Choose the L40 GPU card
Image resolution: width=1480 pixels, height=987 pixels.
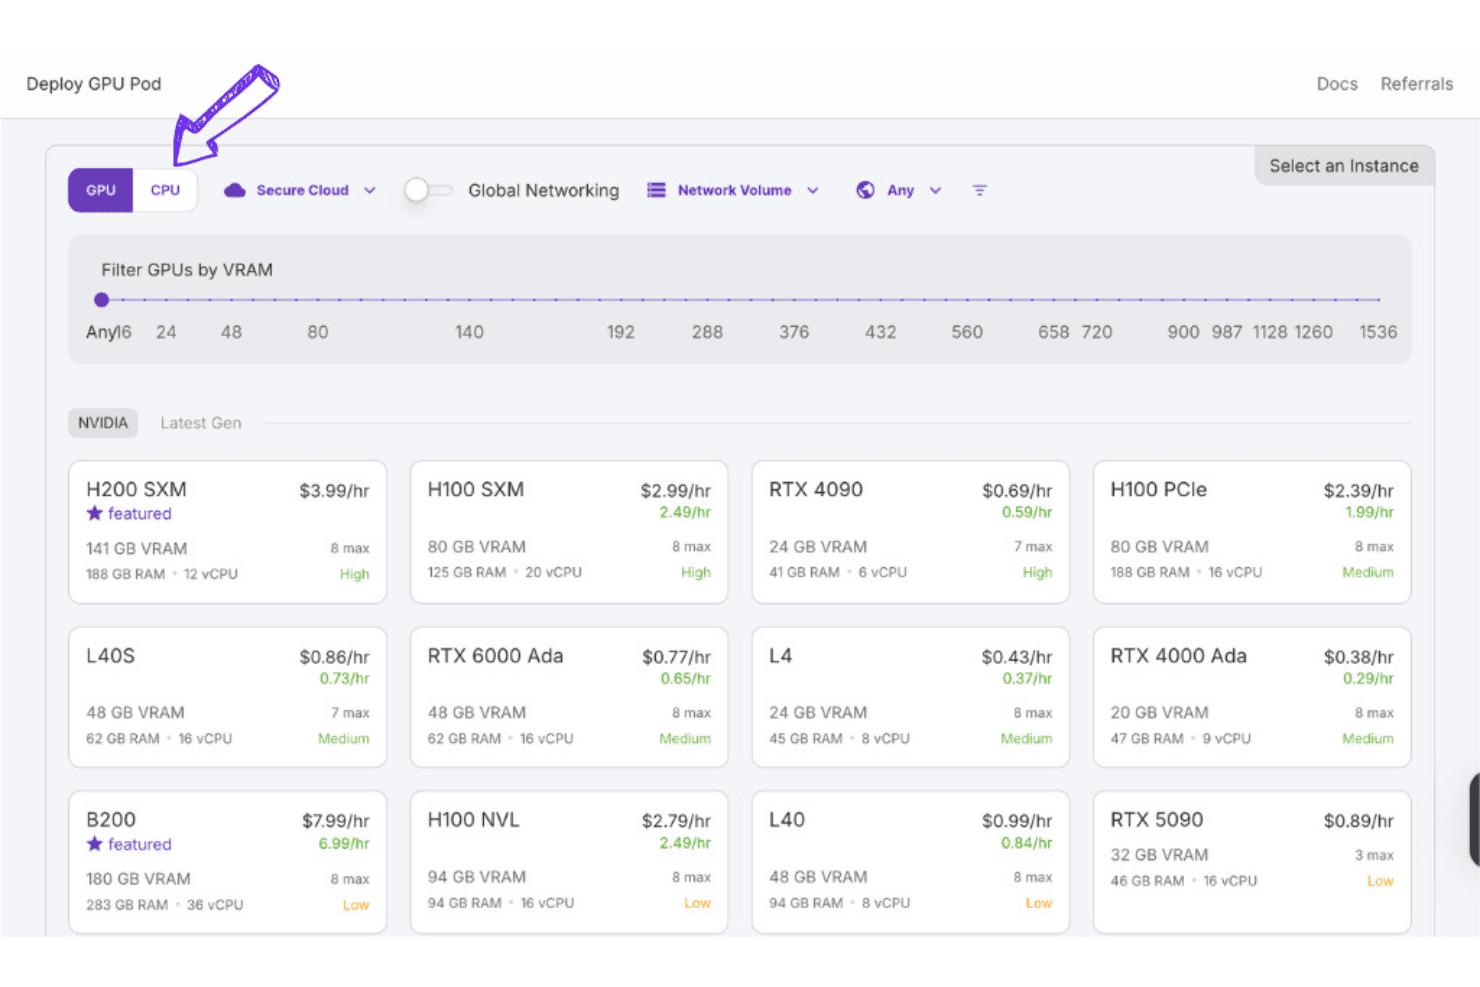[x=910, y=862]
